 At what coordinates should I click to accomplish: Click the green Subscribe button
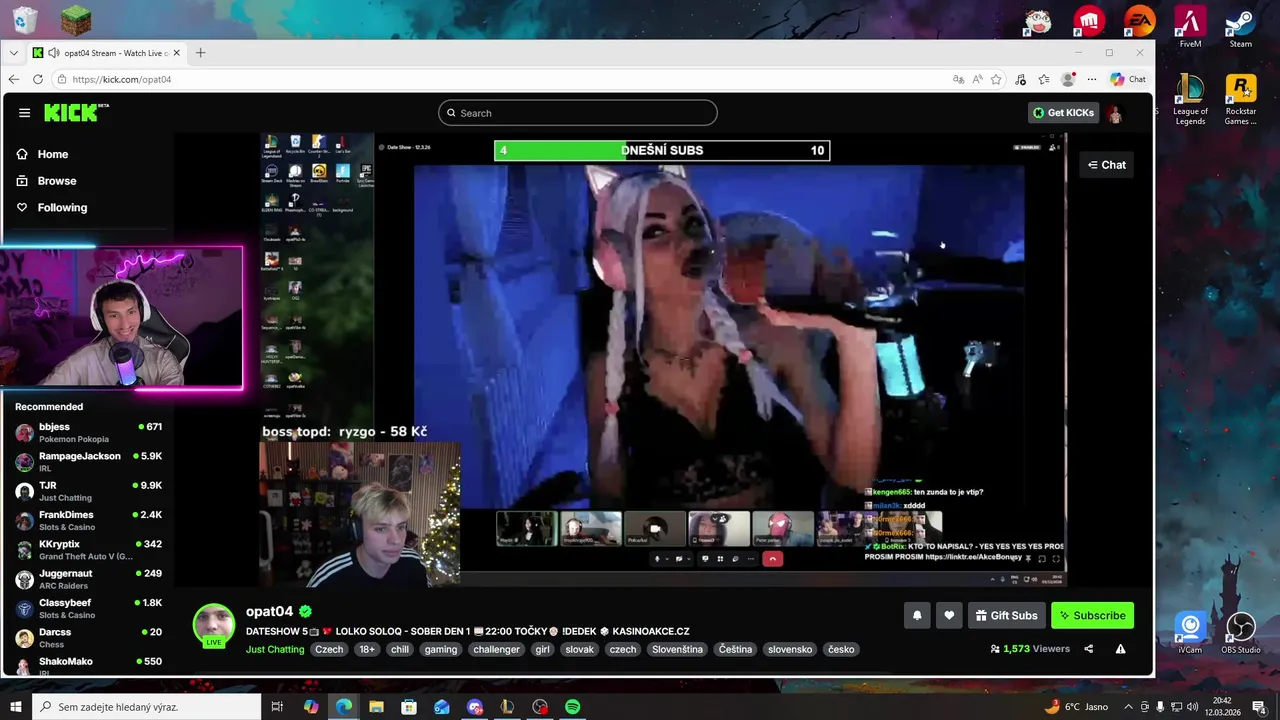[1092, 616]
